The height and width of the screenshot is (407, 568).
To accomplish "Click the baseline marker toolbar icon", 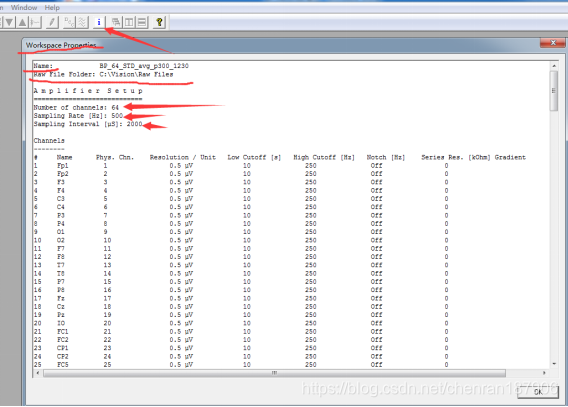I will [36, 22].
